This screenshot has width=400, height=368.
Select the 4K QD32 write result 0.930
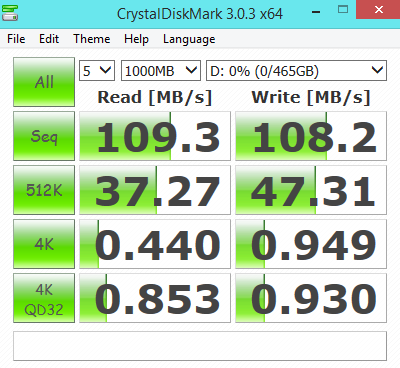(311, 298)
